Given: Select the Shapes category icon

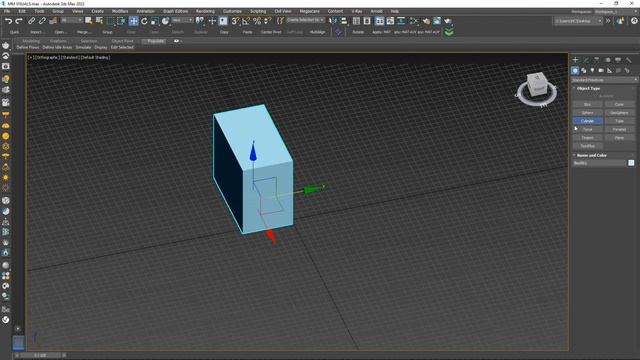Looking at the screenshot, I should click(584, 70).
